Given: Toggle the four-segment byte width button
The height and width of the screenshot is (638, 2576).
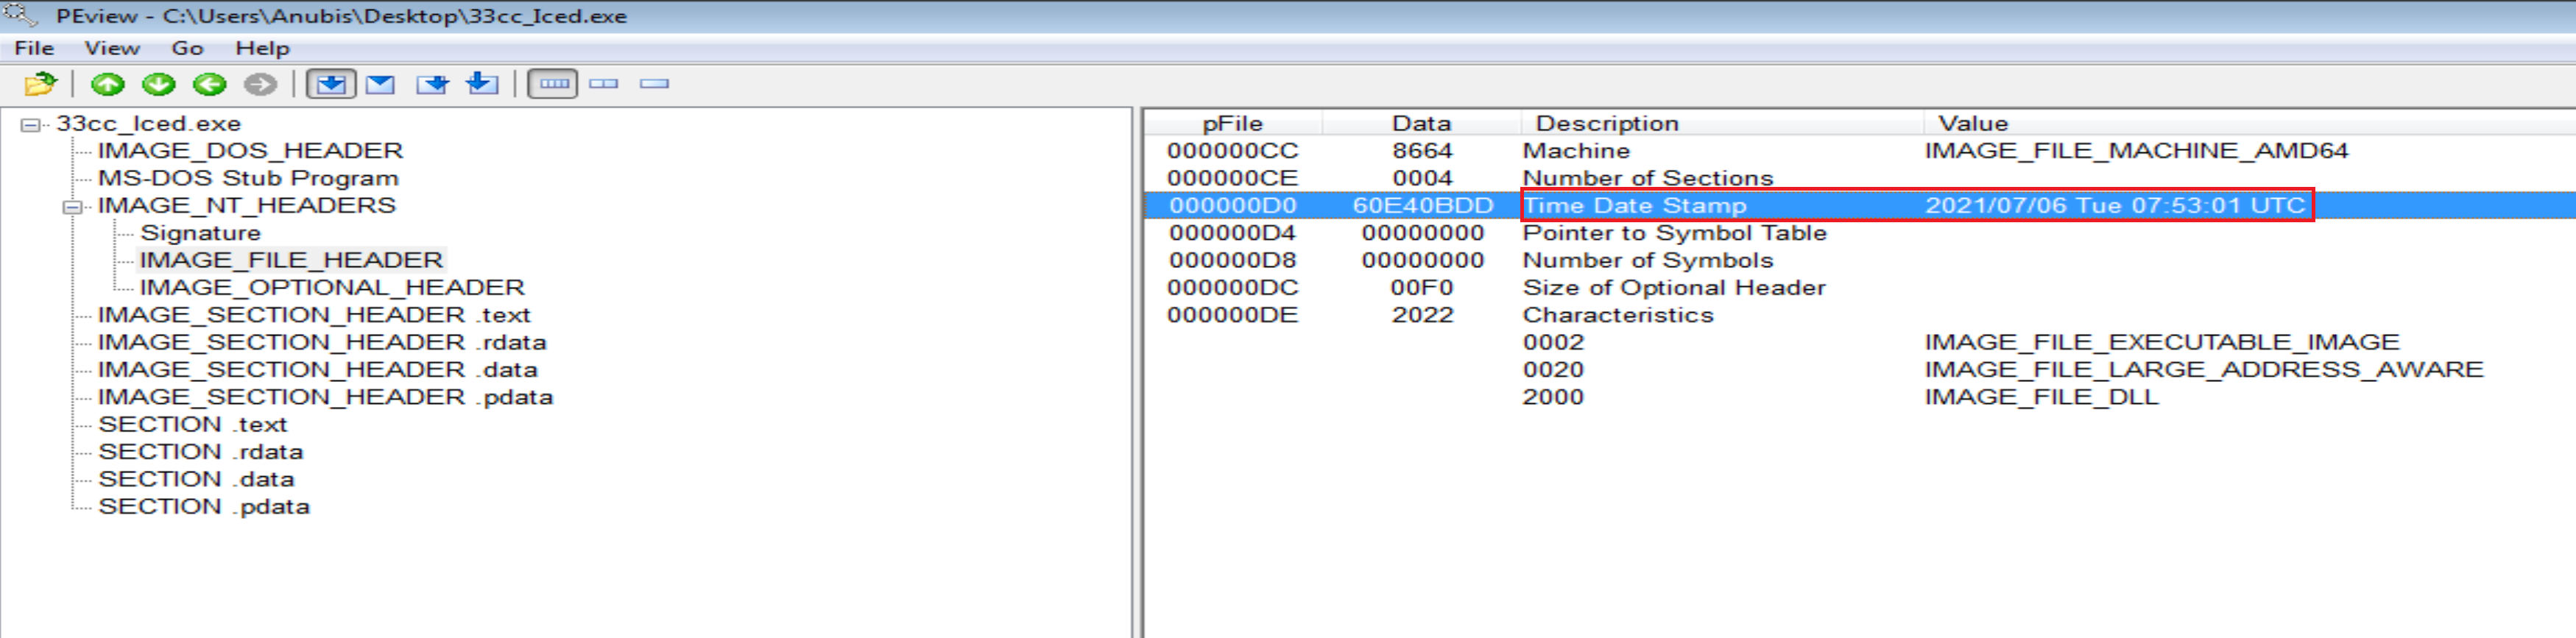Looking at the screenshot, I should point(553,85).
